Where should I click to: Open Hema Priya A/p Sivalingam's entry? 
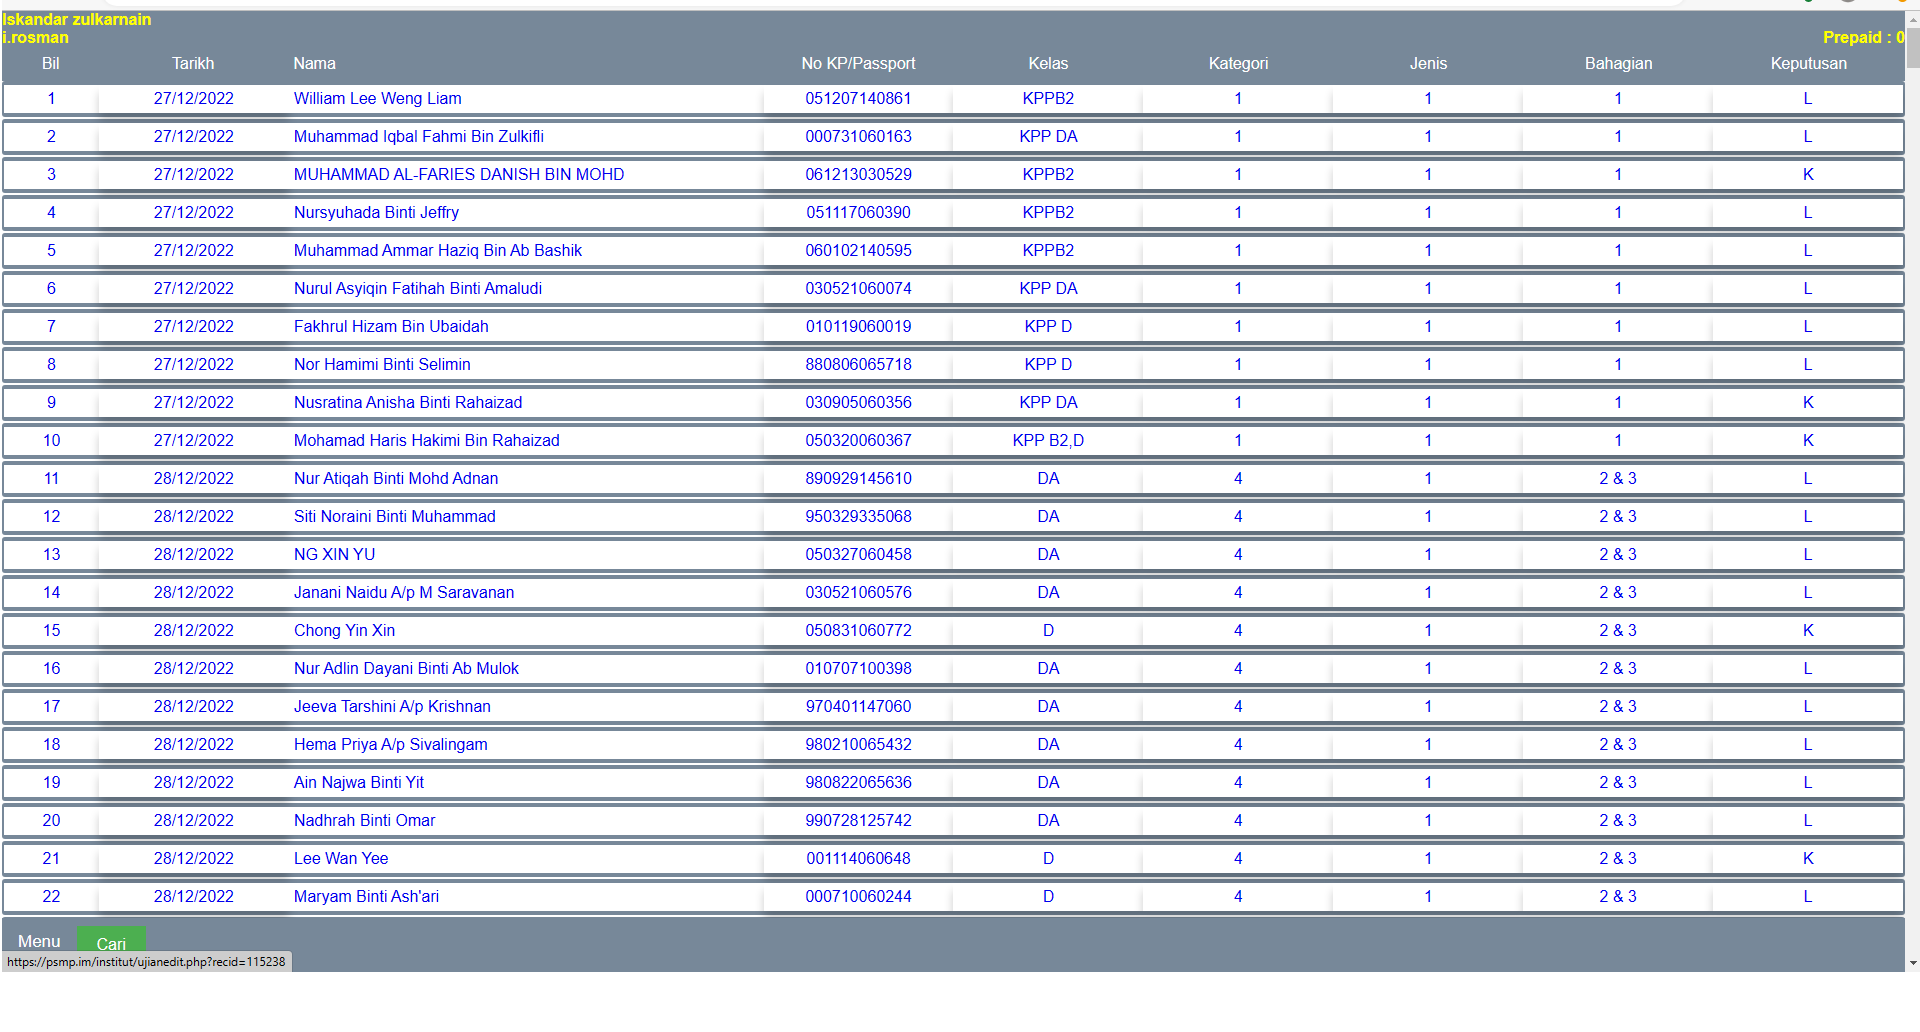pyautogui.click(x=390, y=745)
